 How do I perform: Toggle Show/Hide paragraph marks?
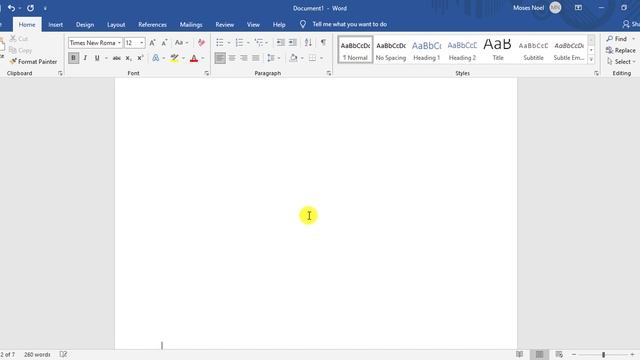pos(323,42)
